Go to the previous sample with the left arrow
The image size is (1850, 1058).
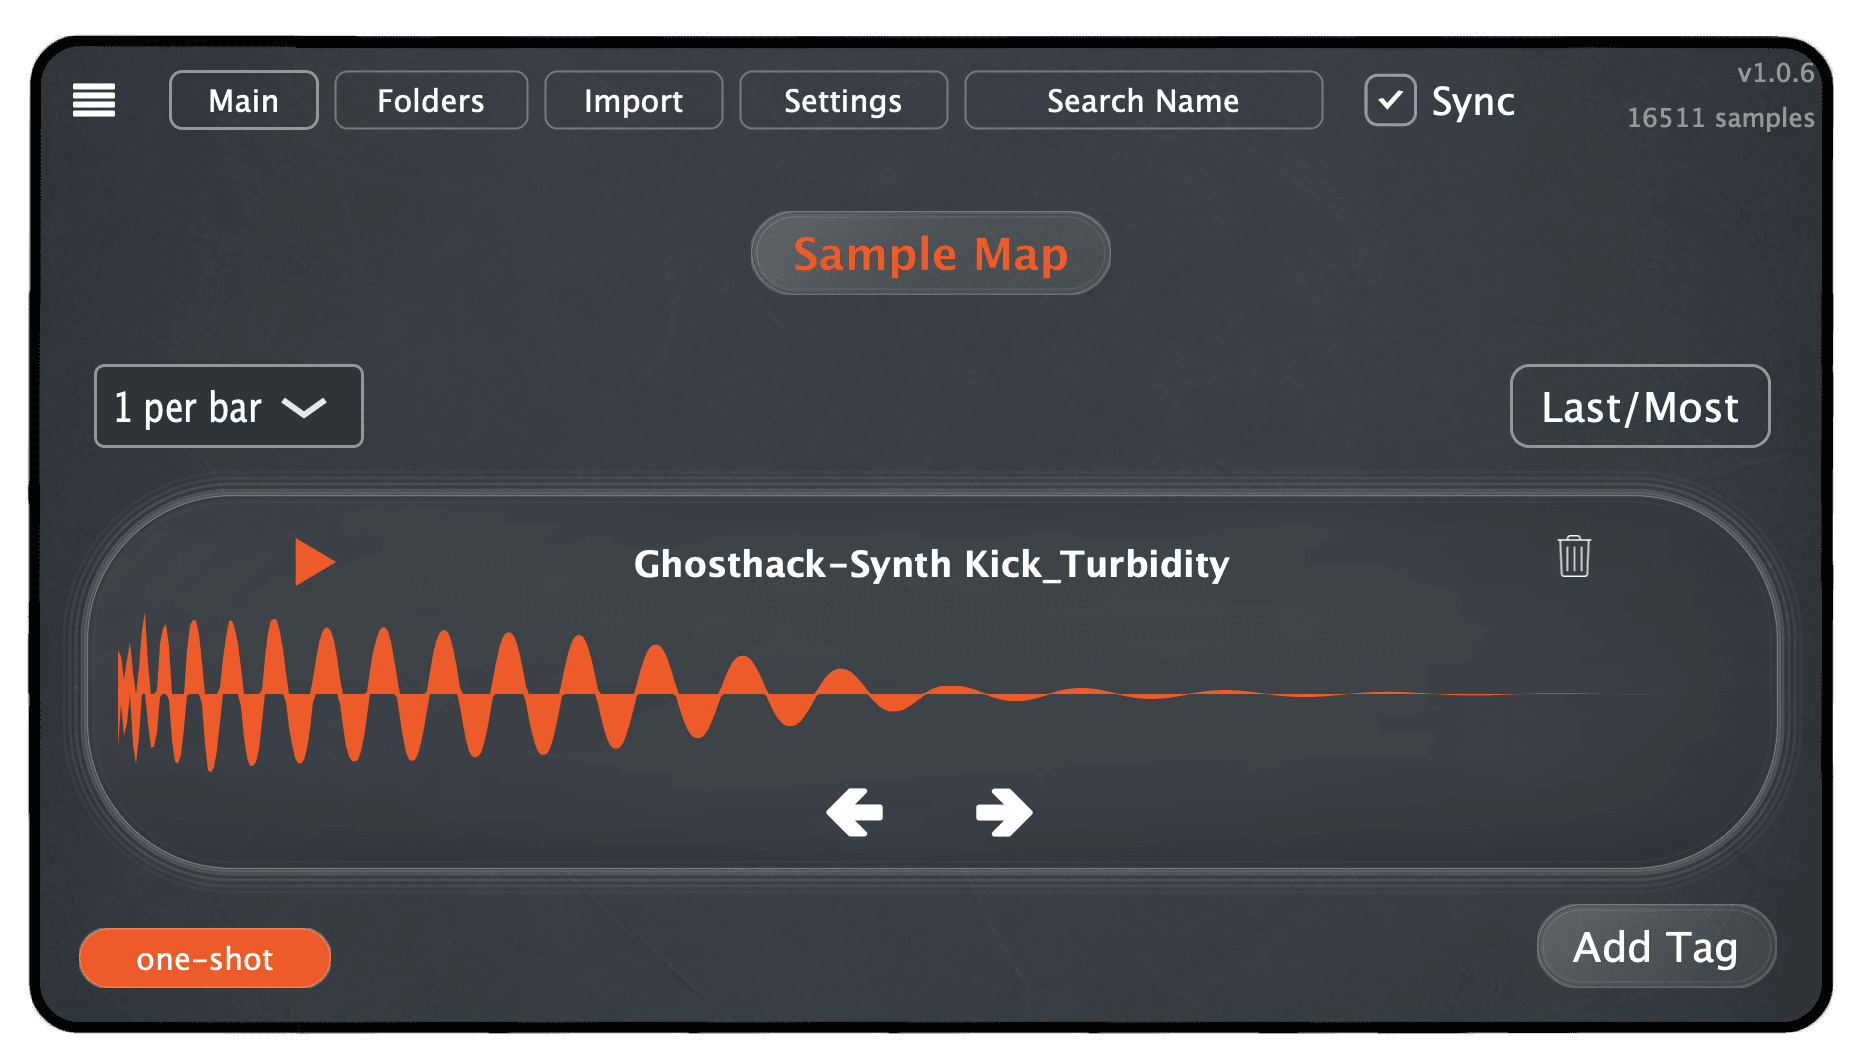coord(855,812)
